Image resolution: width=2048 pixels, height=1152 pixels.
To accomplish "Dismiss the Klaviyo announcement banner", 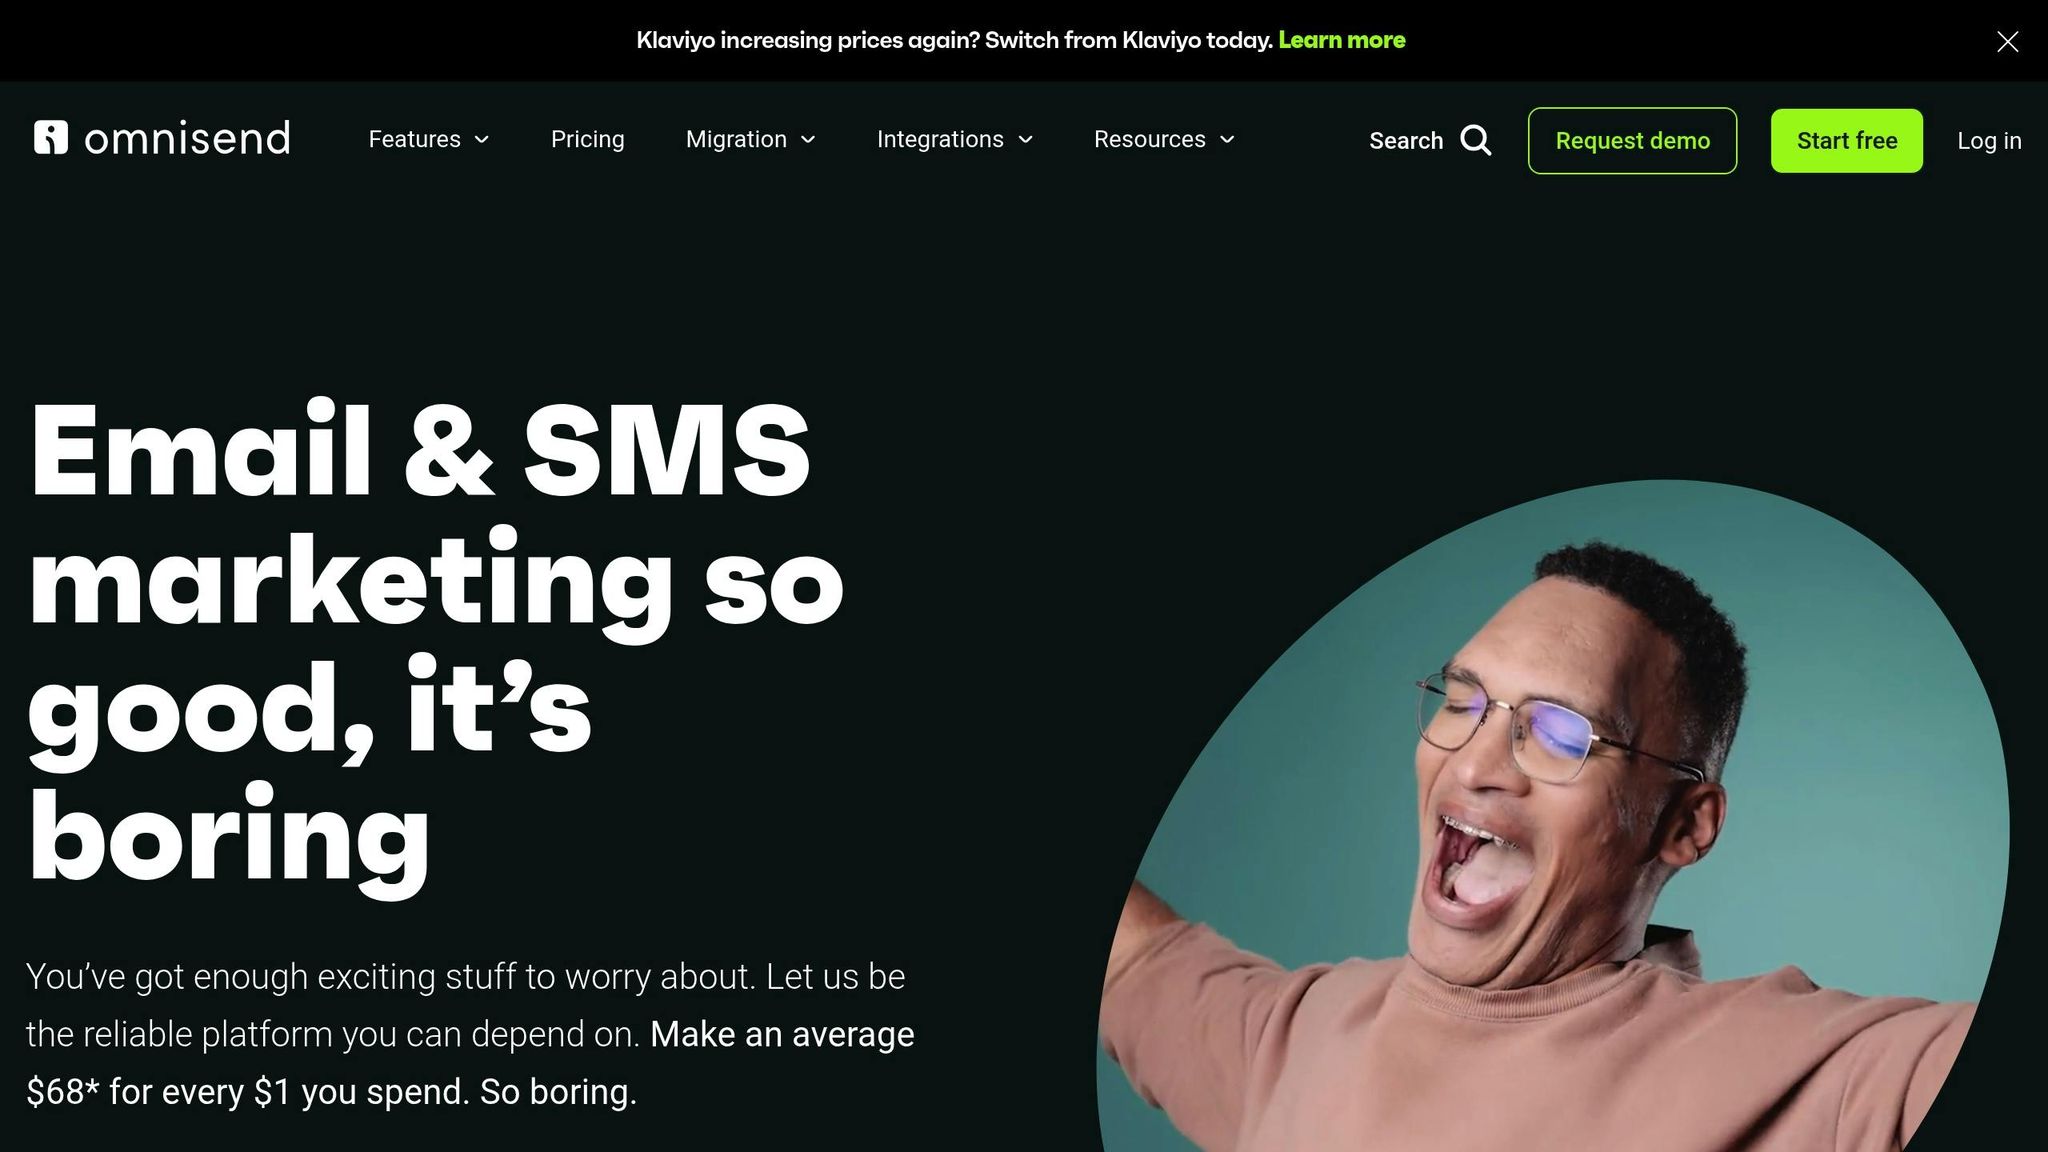I will [2007, 41].
